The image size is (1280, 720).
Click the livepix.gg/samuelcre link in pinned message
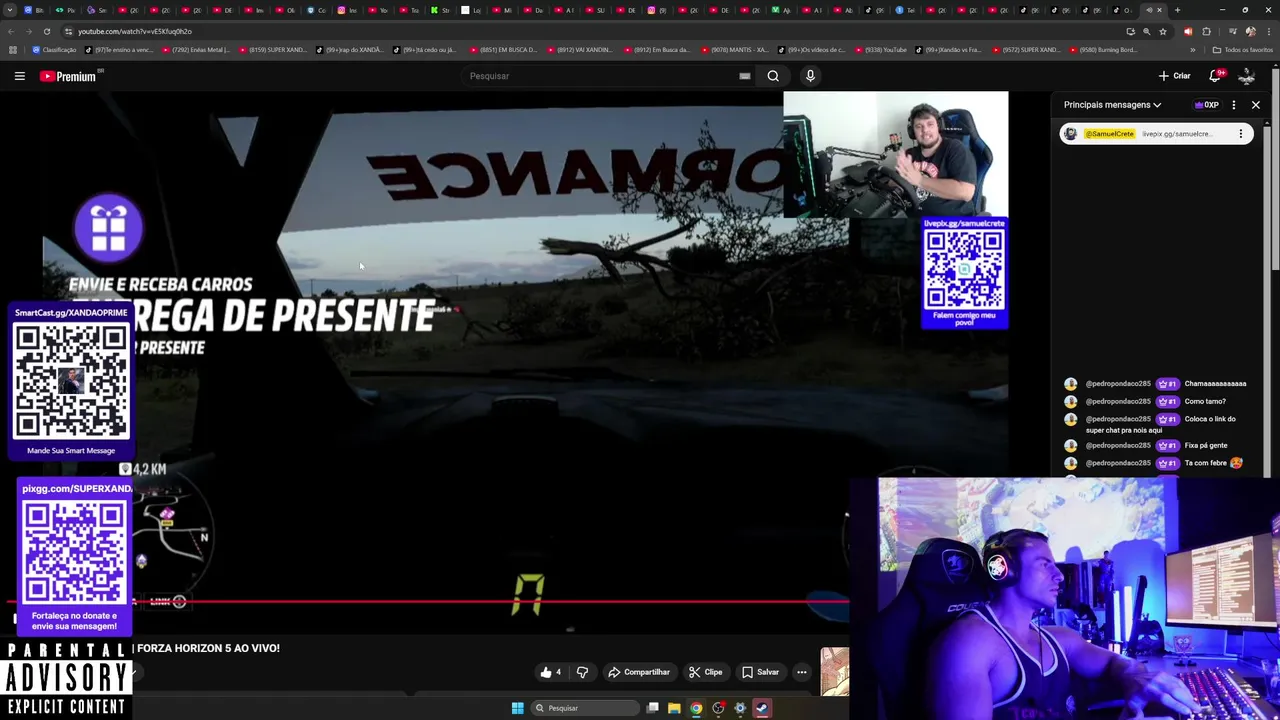tap(1177, 134)
